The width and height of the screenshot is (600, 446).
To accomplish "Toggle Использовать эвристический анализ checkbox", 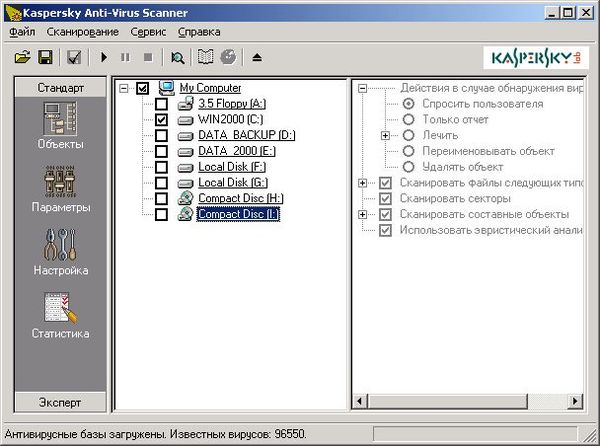I will coord(385,230).
